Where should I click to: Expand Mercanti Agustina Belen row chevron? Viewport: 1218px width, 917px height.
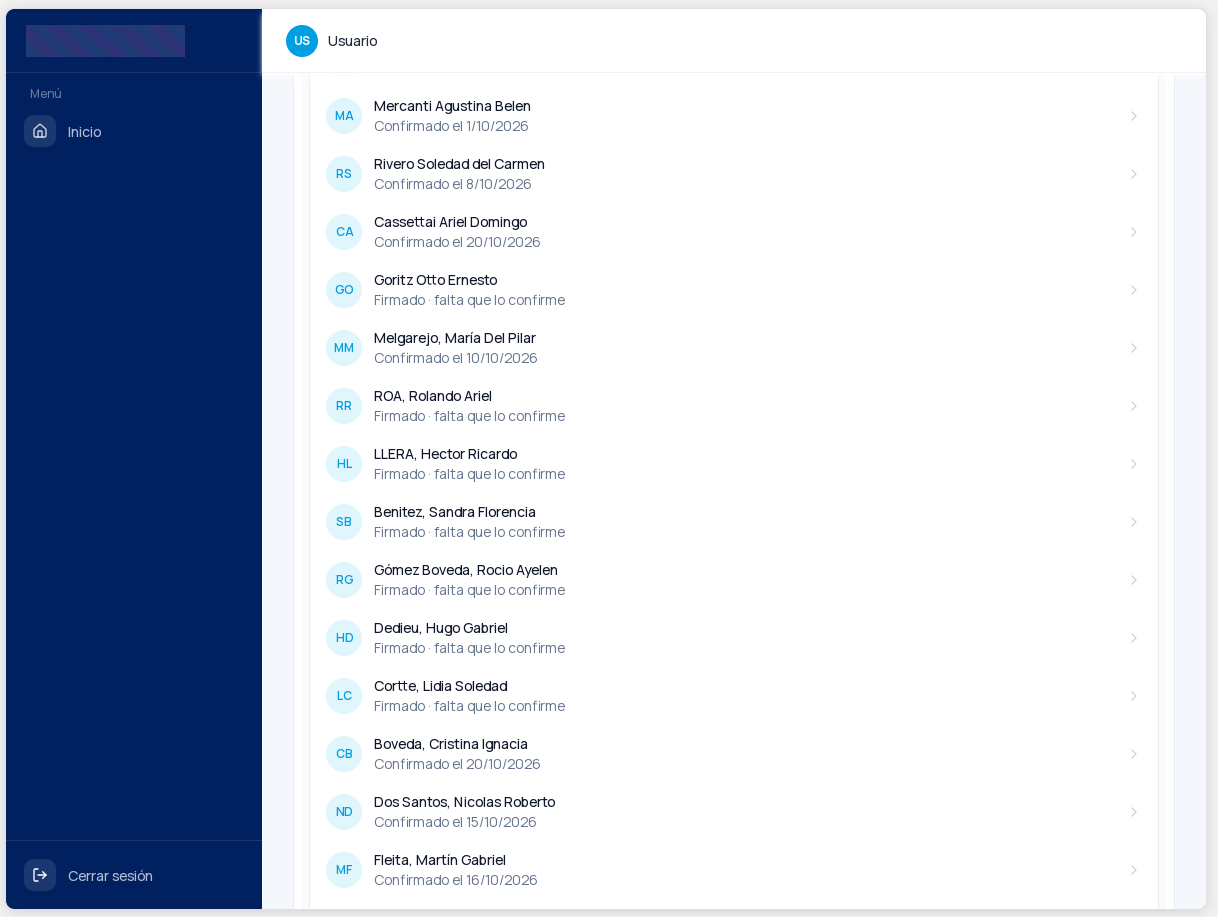[x=1134, y=116]
